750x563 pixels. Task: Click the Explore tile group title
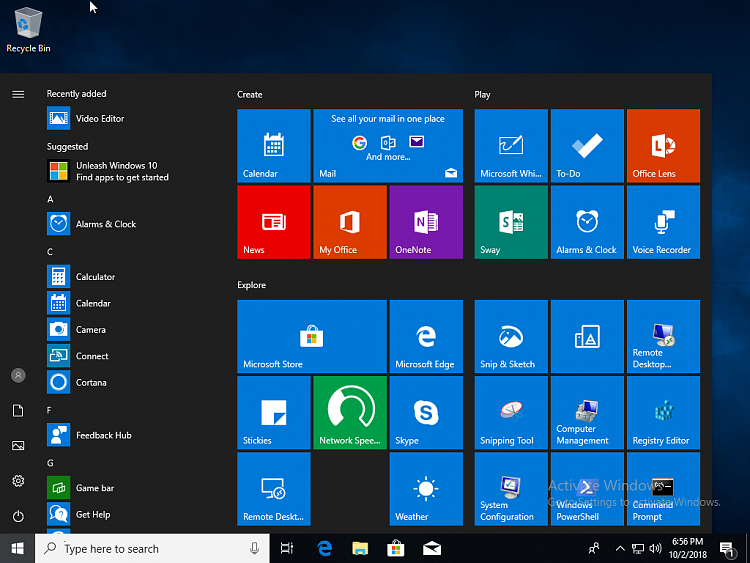pos(252,285)
